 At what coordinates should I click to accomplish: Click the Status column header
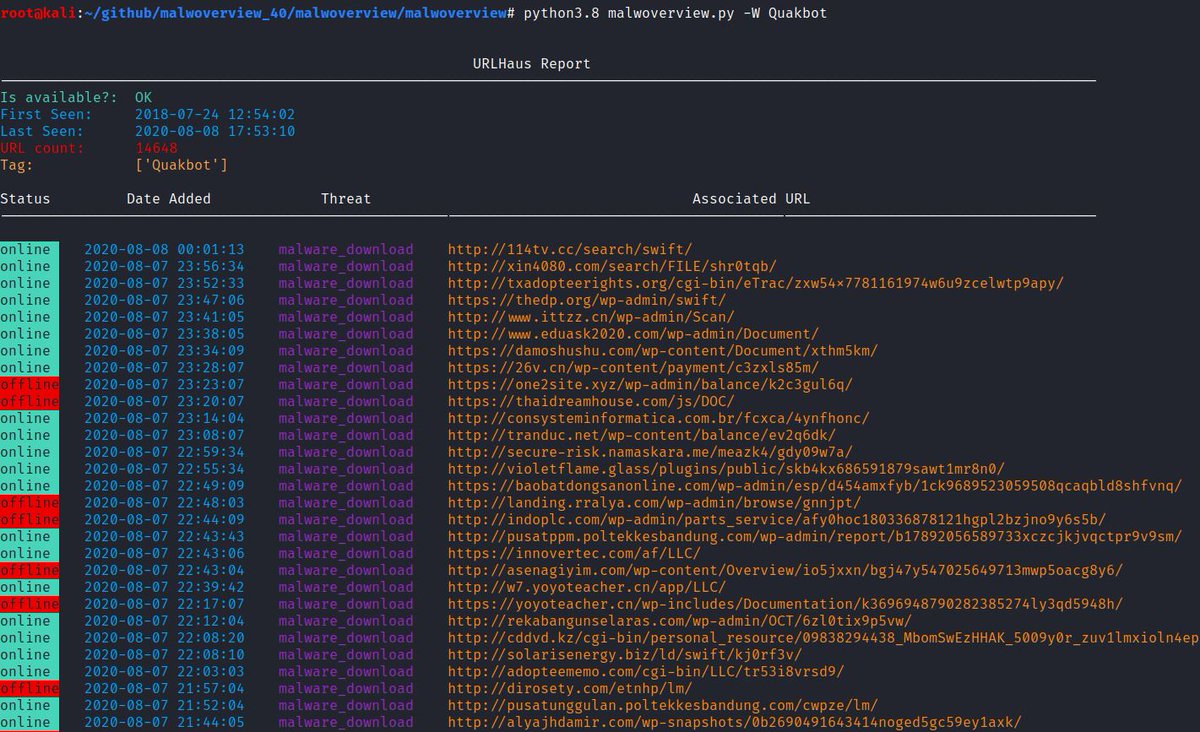pos(24,198)
